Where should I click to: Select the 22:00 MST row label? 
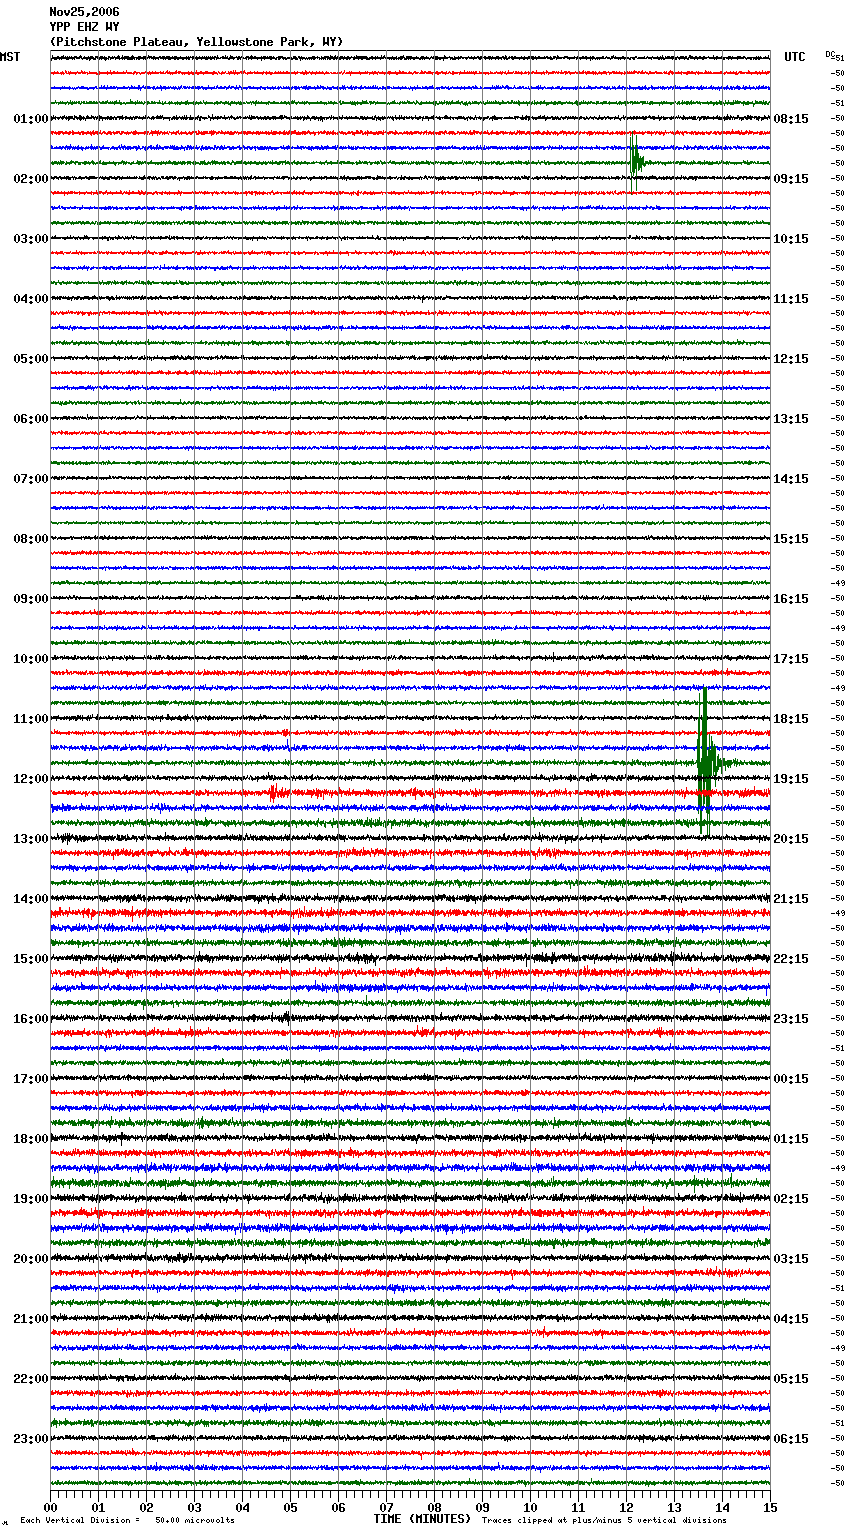point(31,1379)
